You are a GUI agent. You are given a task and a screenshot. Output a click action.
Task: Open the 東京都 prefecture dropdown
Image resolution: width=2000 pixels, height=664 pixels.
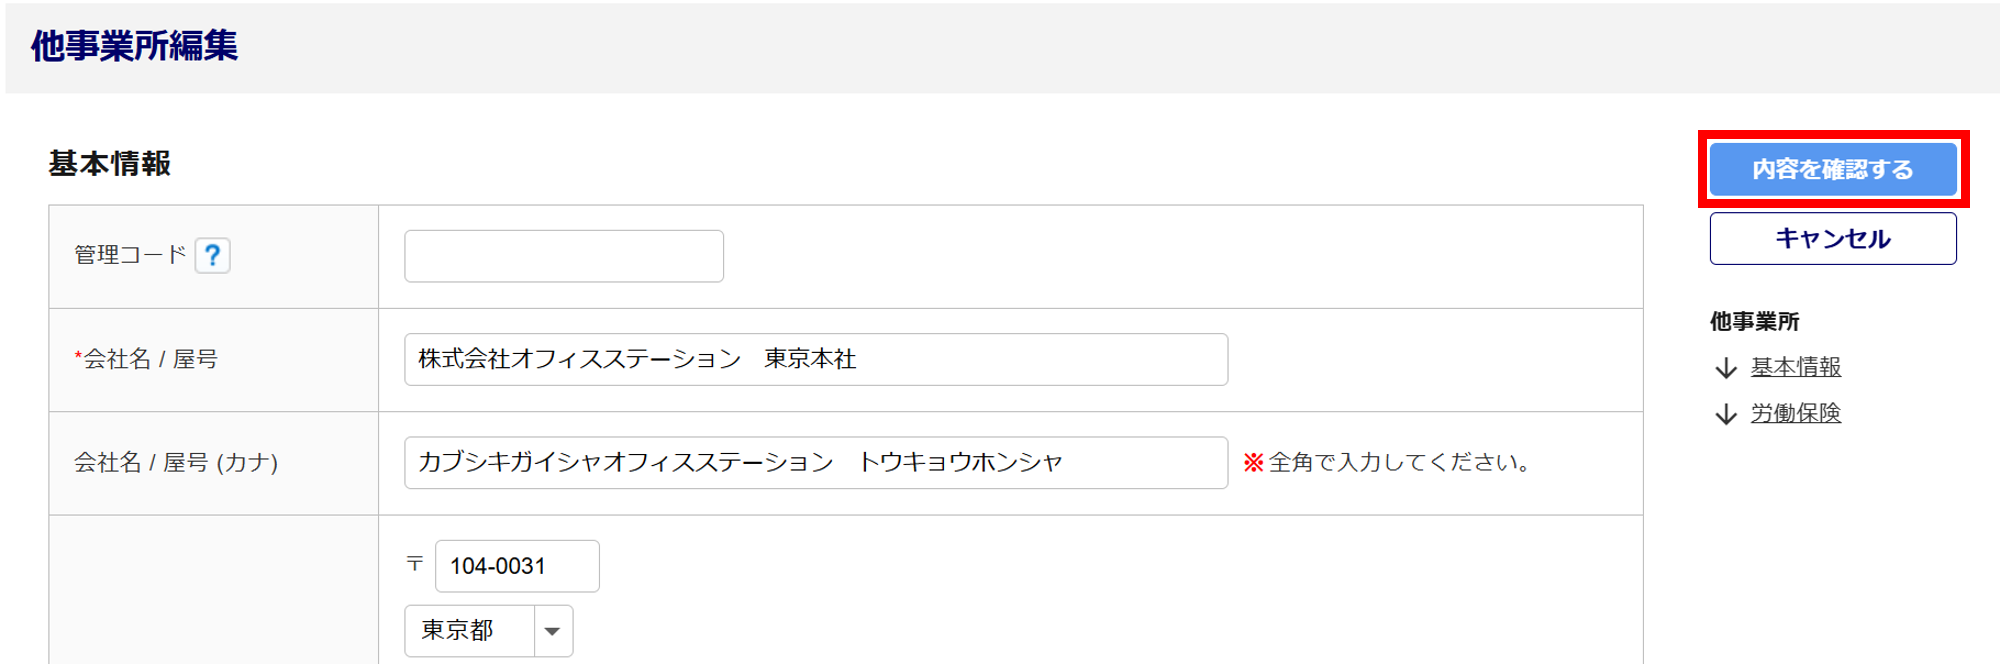coord(488,630)
